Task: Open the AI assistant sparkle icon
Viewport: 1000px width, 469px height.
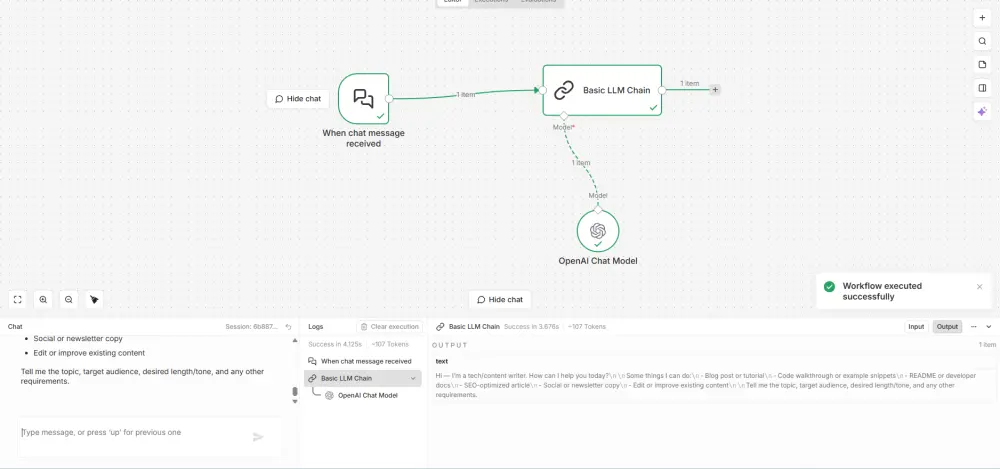Action: tap(982, 112)
